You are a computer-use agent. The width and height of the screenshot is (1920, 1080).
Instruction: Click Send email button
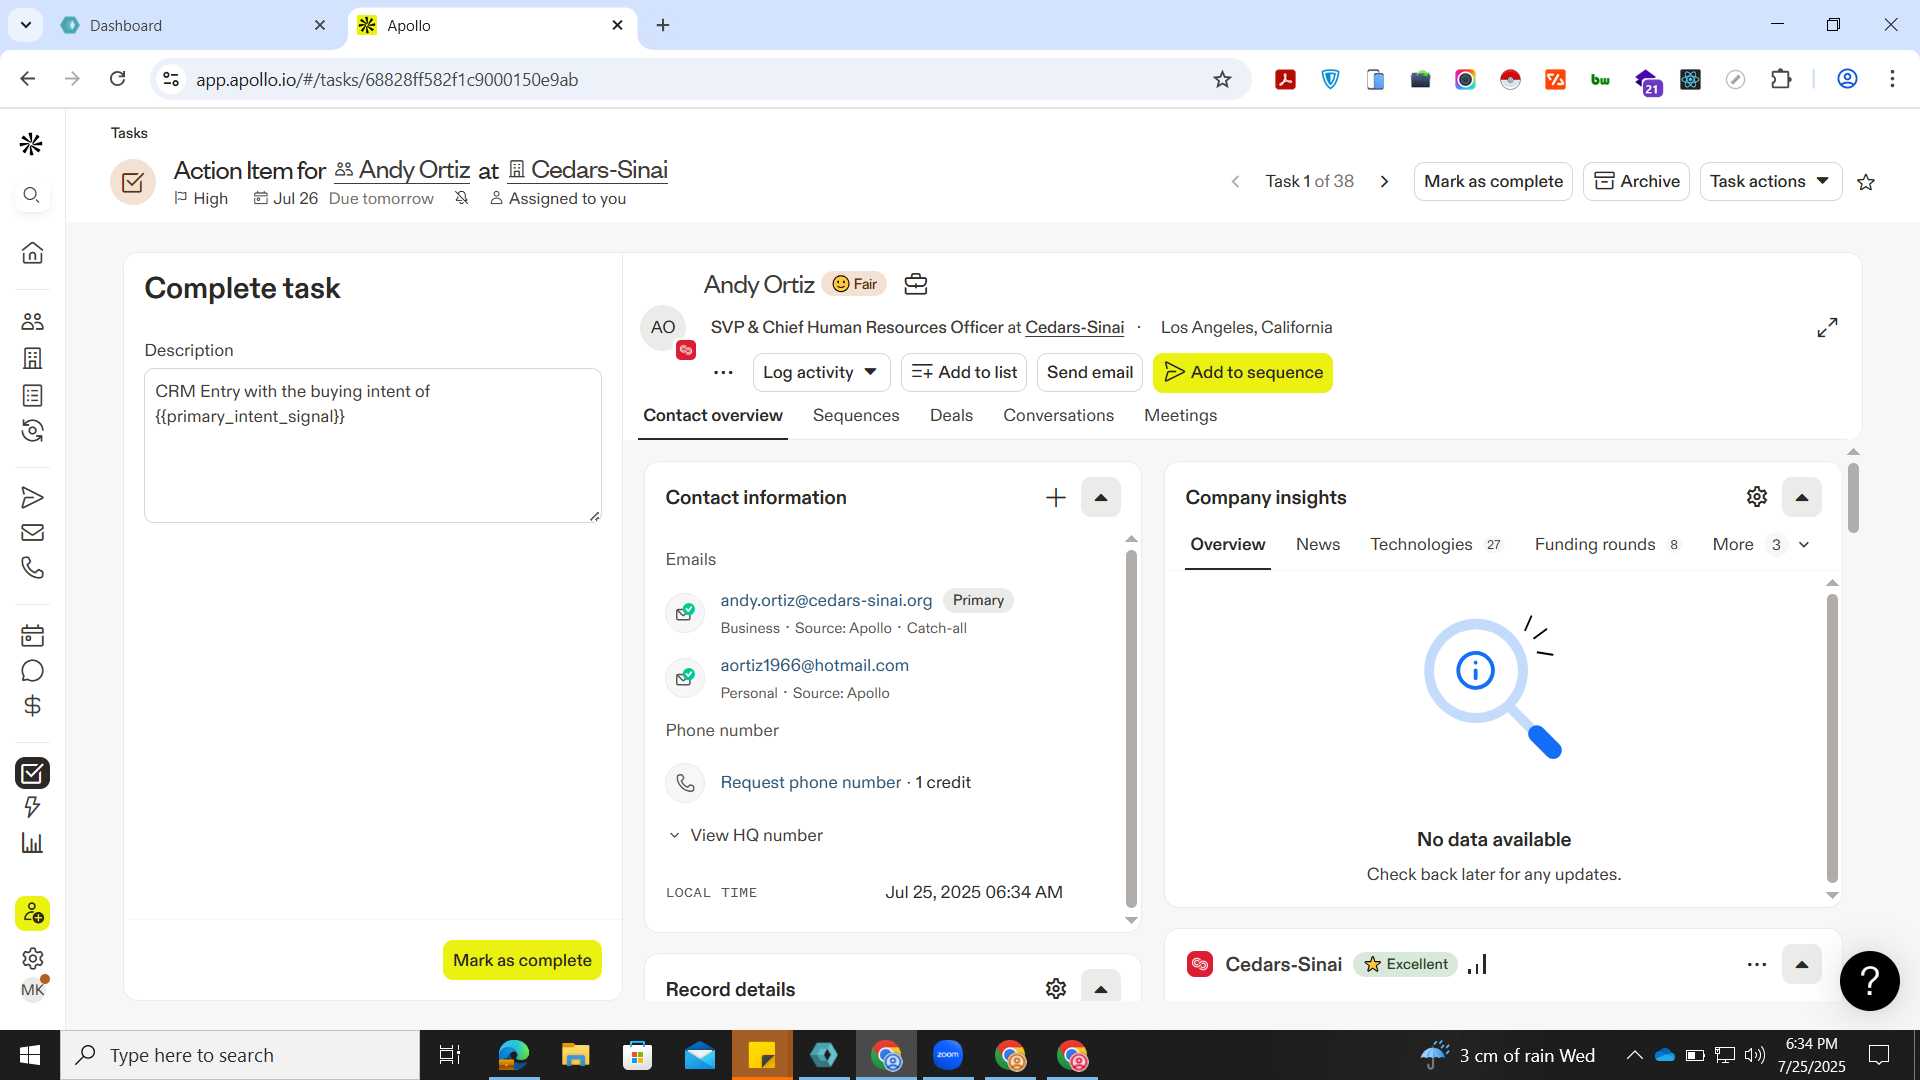1090,373
